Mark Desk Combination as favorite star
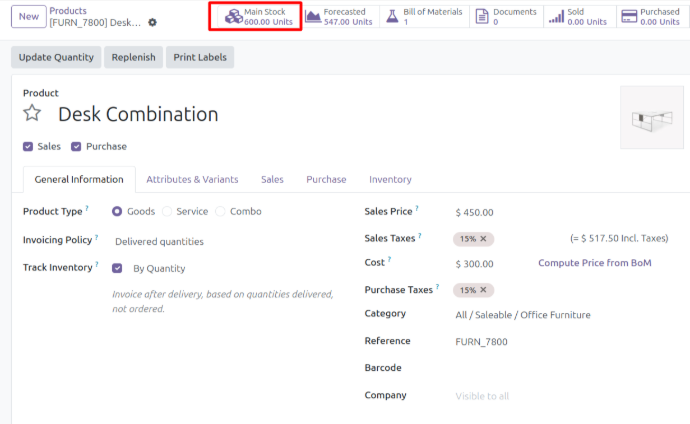 (33, 113)
